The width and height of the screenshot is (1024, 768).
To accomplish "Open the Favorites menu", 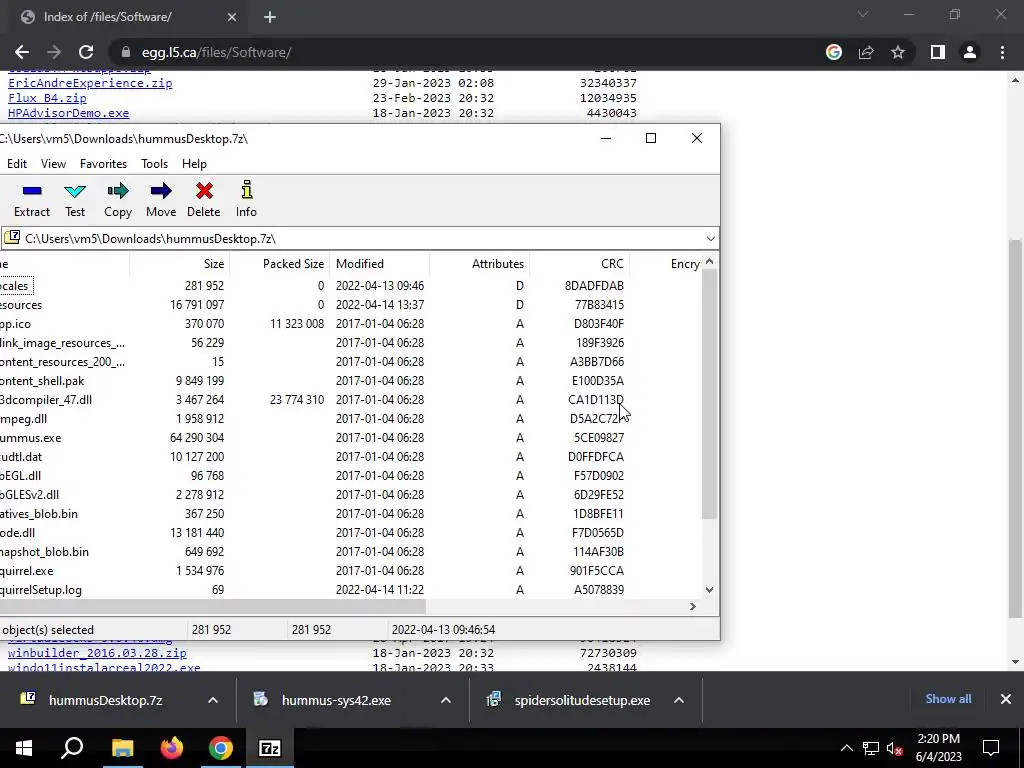I will (x=103, y=164).
